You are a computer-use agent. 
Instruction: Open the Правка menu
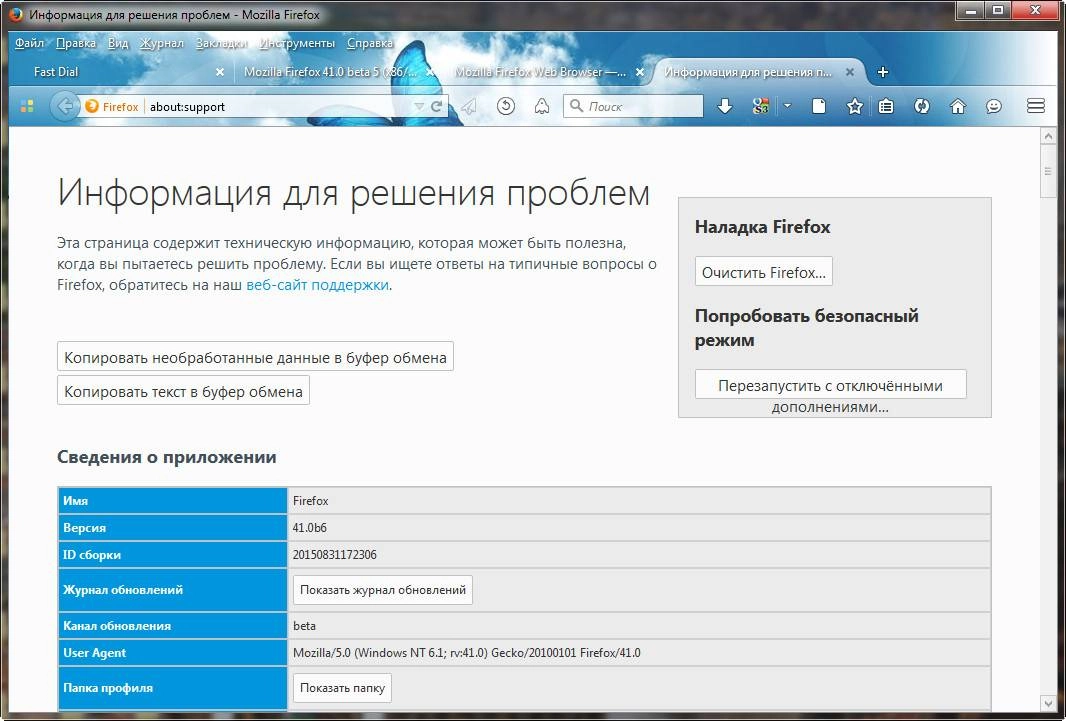[x=75, y=43]
